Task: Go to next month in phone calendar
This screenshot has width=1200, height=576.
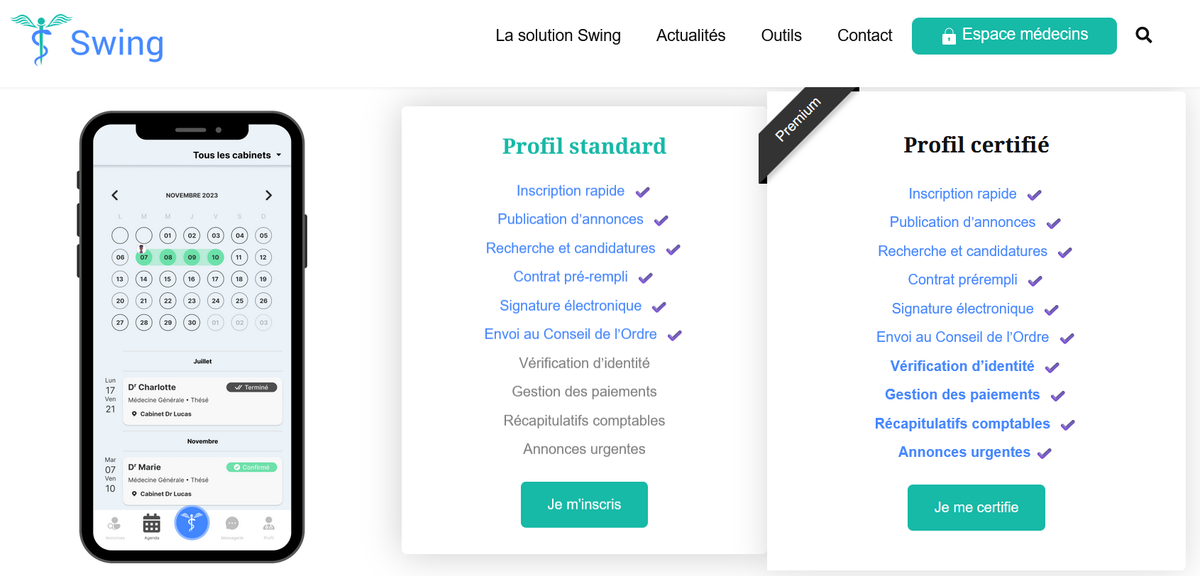Action: pos(268,195)
